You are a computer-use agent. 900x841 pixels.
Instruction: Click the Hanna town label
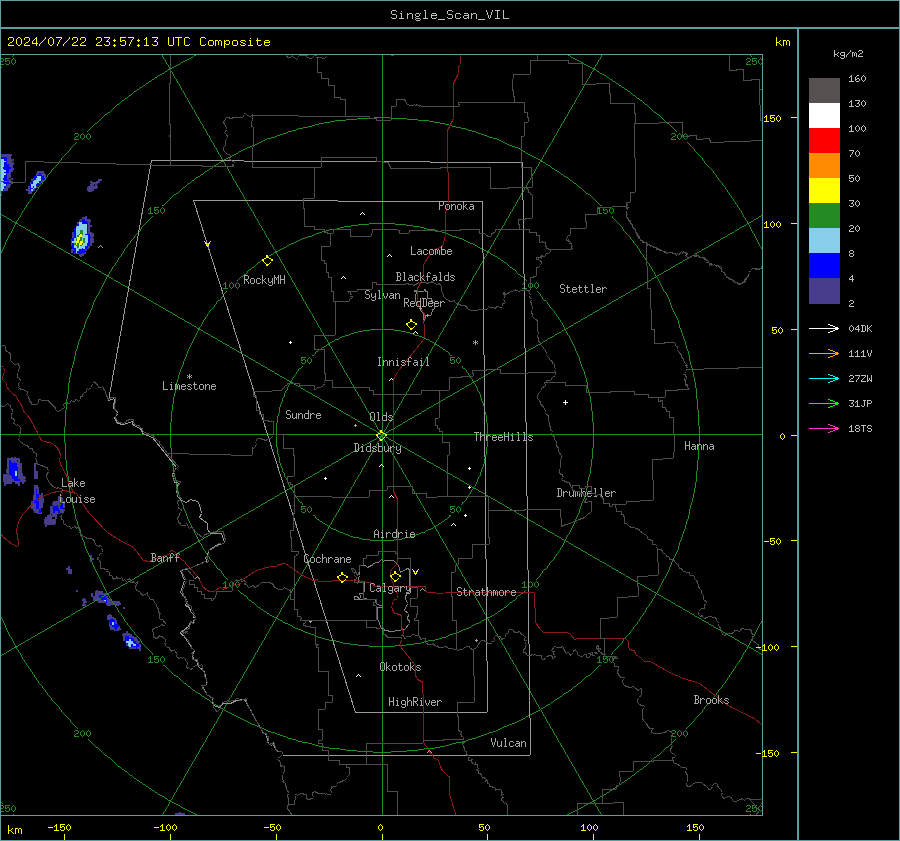coord(699,446)
